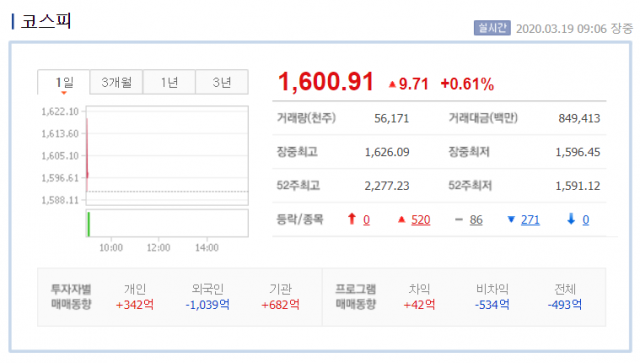Click the 개인 net buying +342억

point(135,305)
